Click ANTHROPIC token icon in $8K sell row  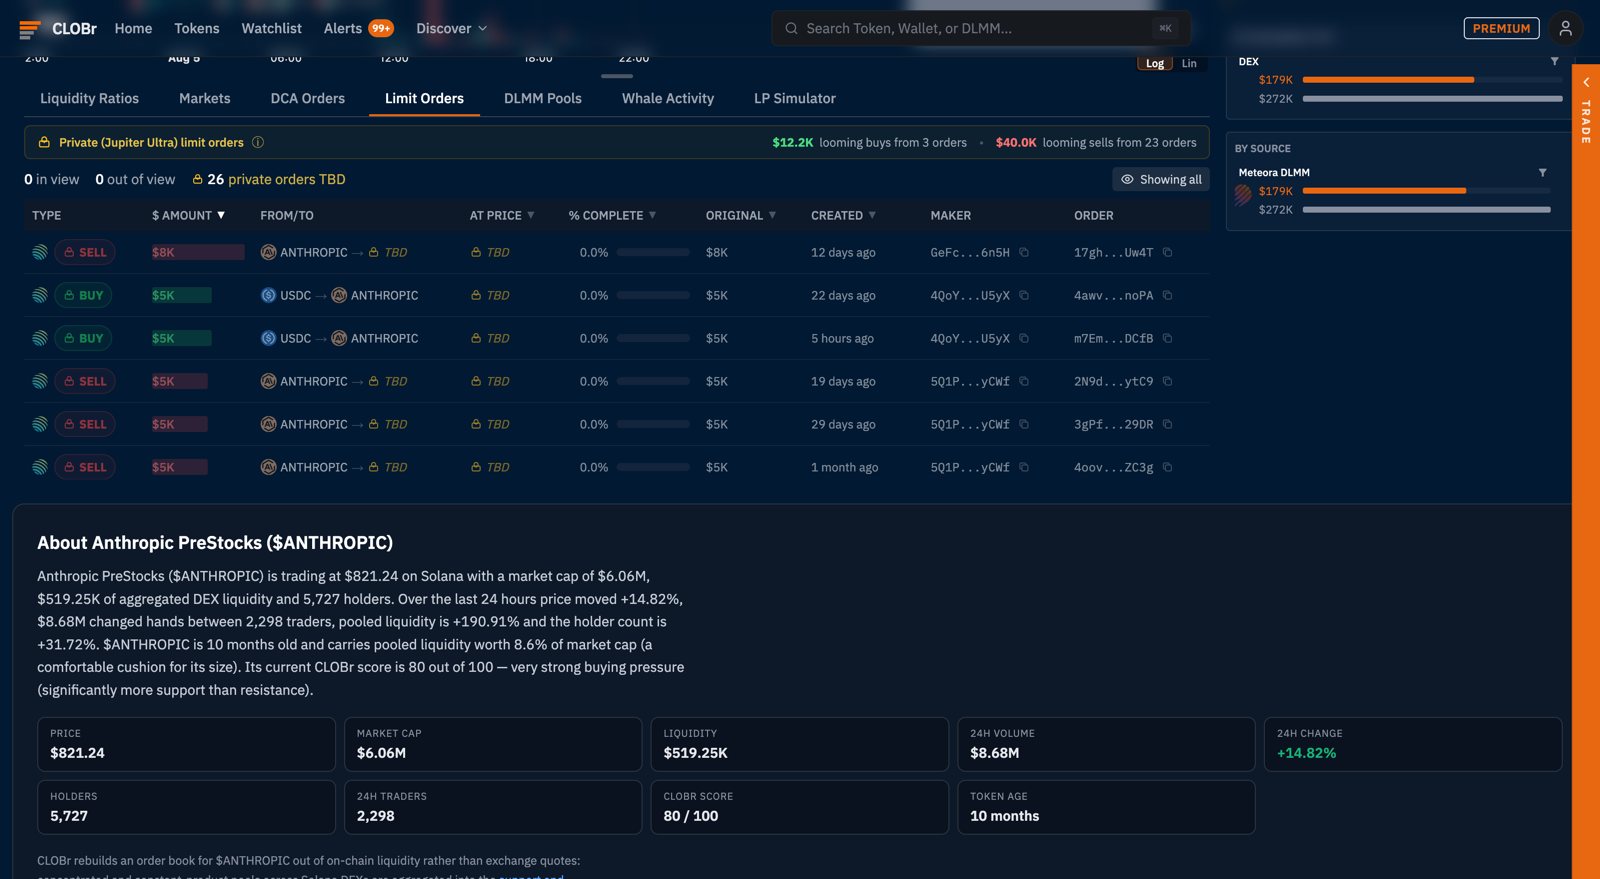(268, 252)
